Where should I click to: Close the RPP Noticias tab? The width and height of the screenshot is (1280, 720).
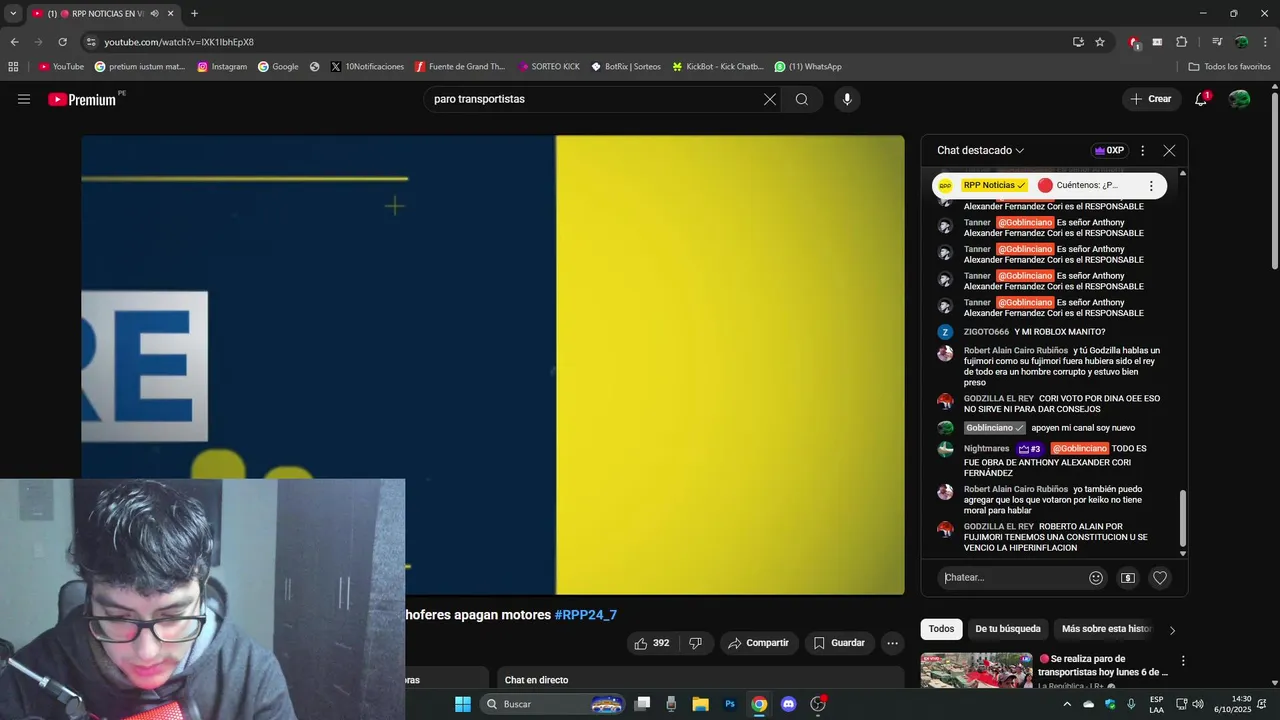point(170,13)
